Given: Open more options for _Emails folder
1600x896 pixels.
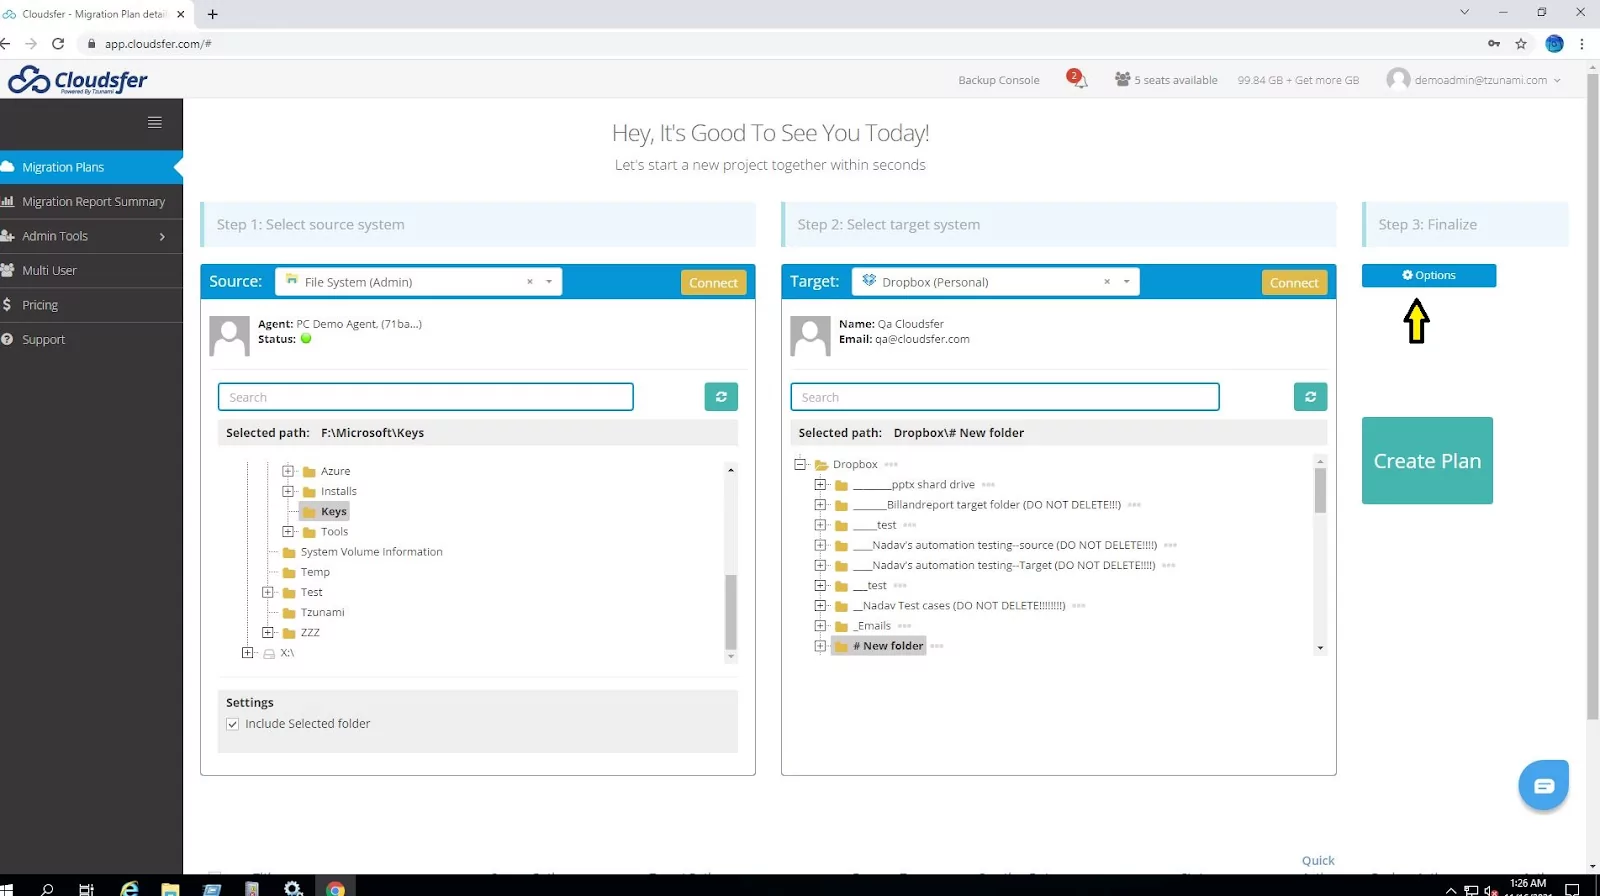Looking at the screenshot, I should point(904,626).
